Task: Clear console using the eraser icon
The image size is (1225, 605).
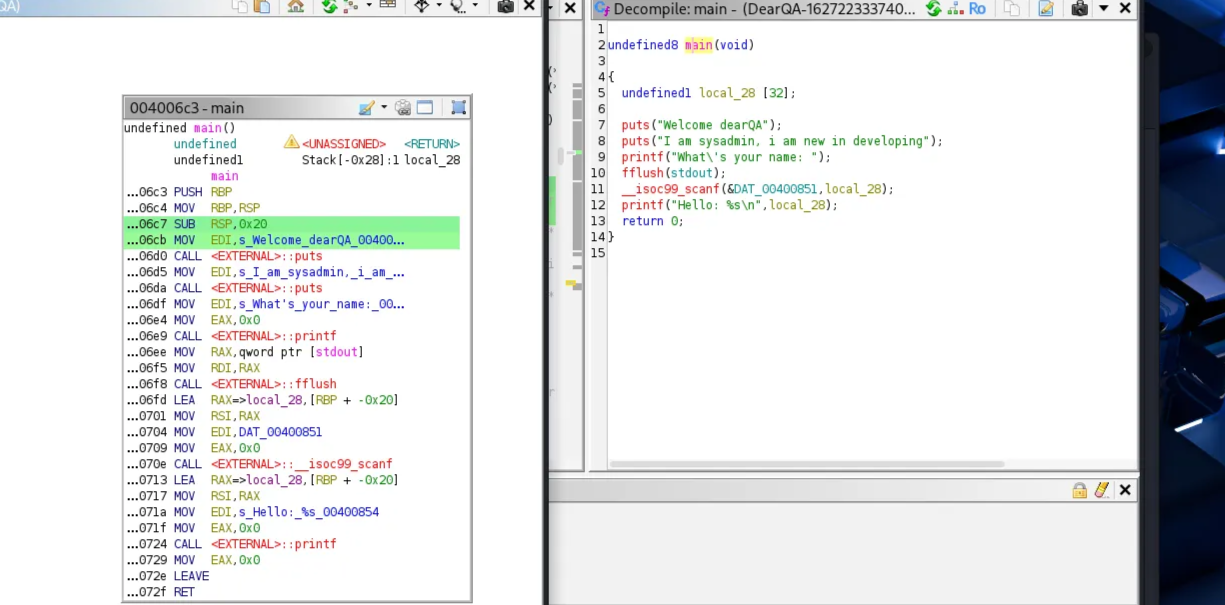Action: pyautogui.click(x=1101, y=490)
